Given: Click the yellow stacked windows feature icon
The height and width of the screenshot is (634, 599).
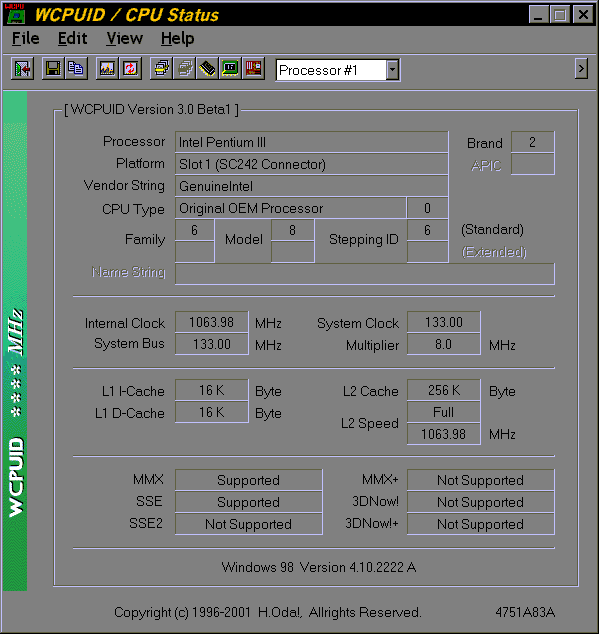Looking at the screenshot, I should pyautogui.click(x=161, y=68).
